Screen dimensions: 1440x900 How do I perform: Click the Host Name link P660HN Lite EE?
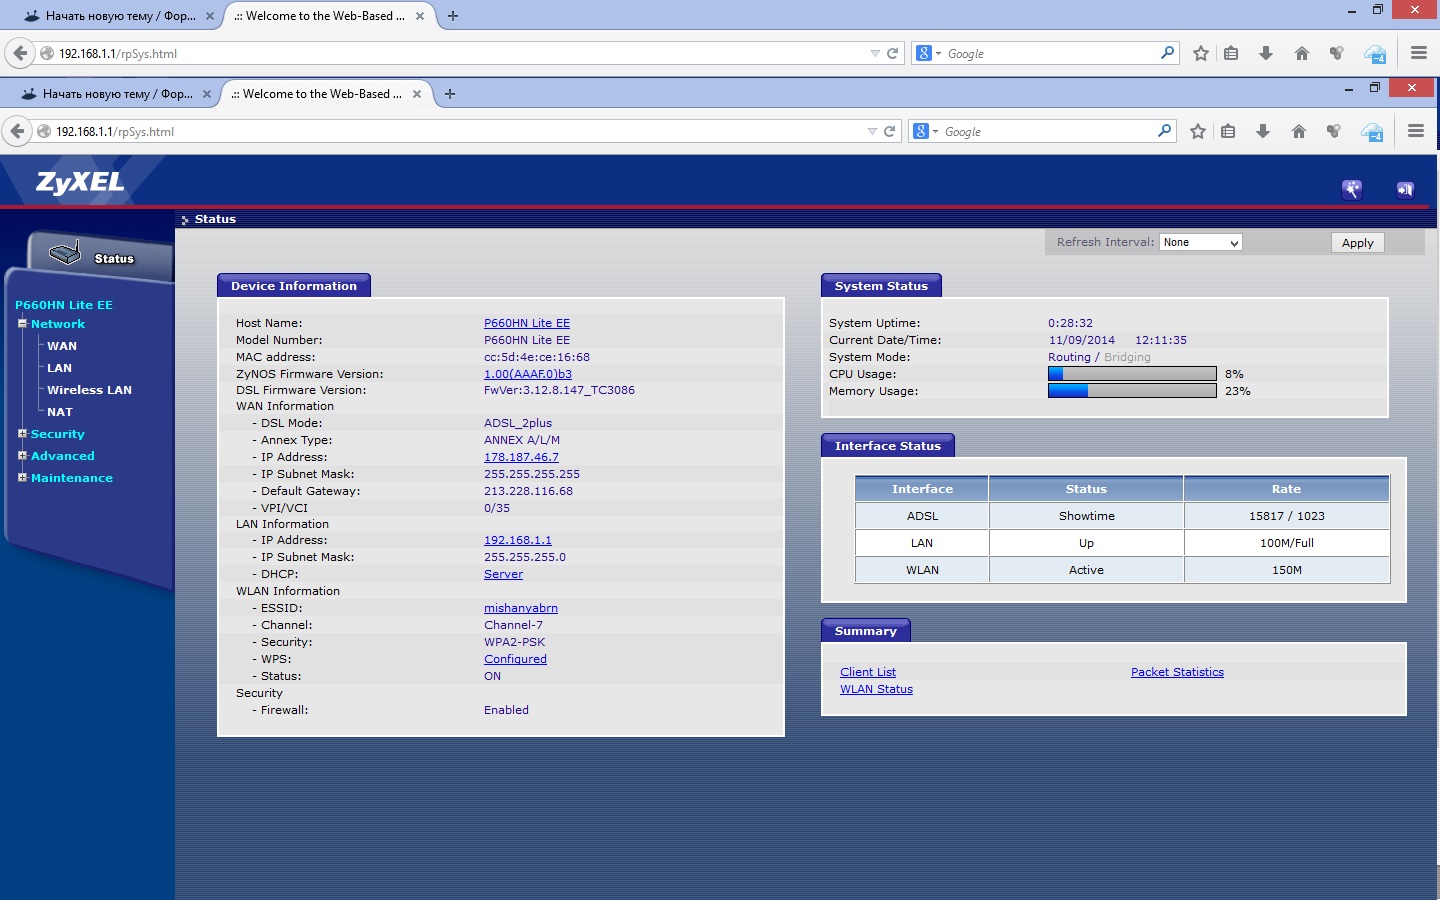pos(527,323)
